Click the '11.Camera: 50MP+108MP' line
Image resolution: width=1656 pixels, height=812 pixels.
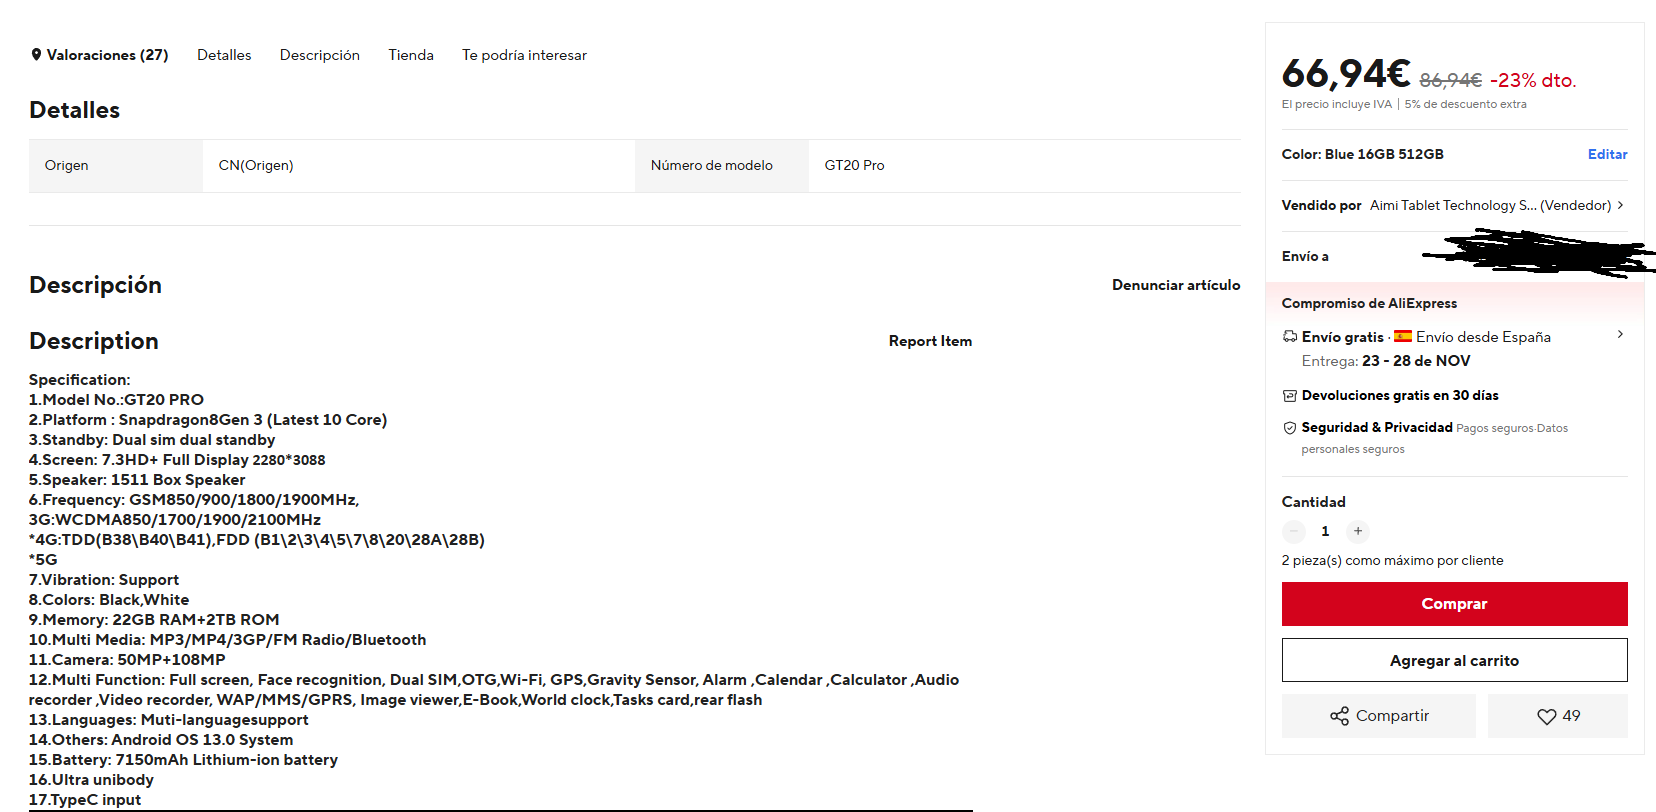click(x=127, y=660)
